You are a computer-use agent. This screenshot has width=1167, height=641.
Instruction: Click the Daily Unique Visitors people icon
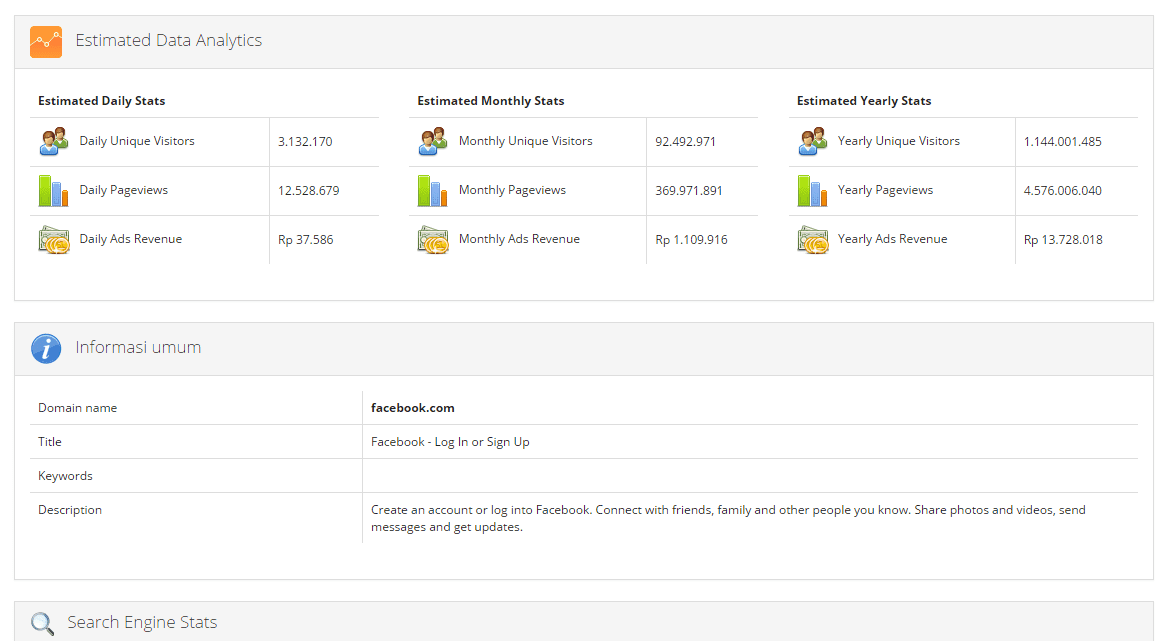point(54,141)
